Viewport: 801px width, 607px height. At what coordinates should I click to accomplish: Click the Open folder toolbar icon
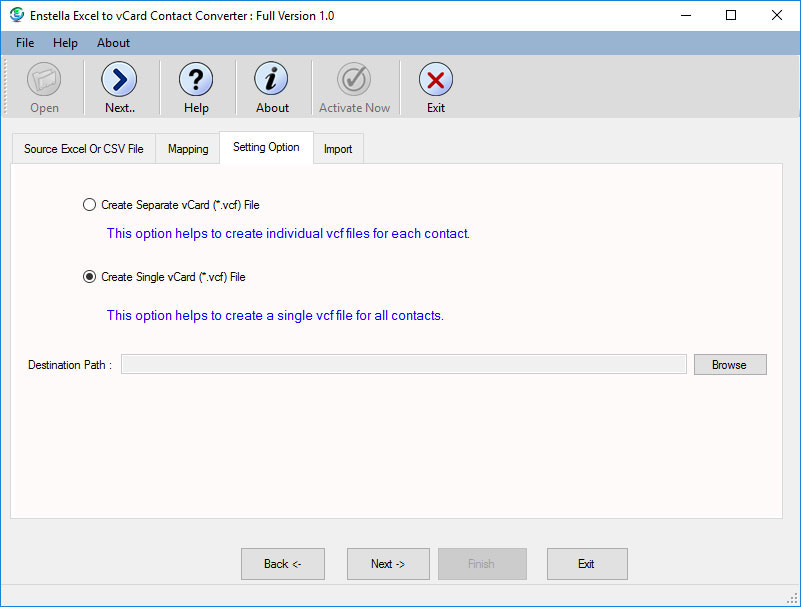click(44, 80)
